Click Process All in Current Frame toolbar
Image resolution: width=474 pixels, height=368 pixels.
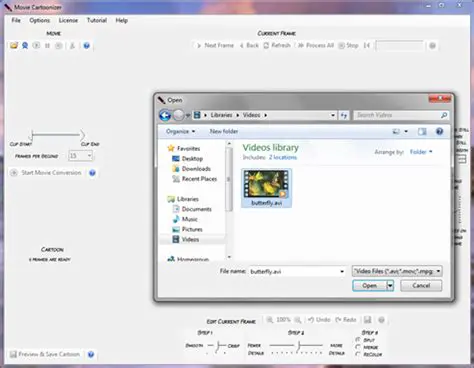point(316,45)
